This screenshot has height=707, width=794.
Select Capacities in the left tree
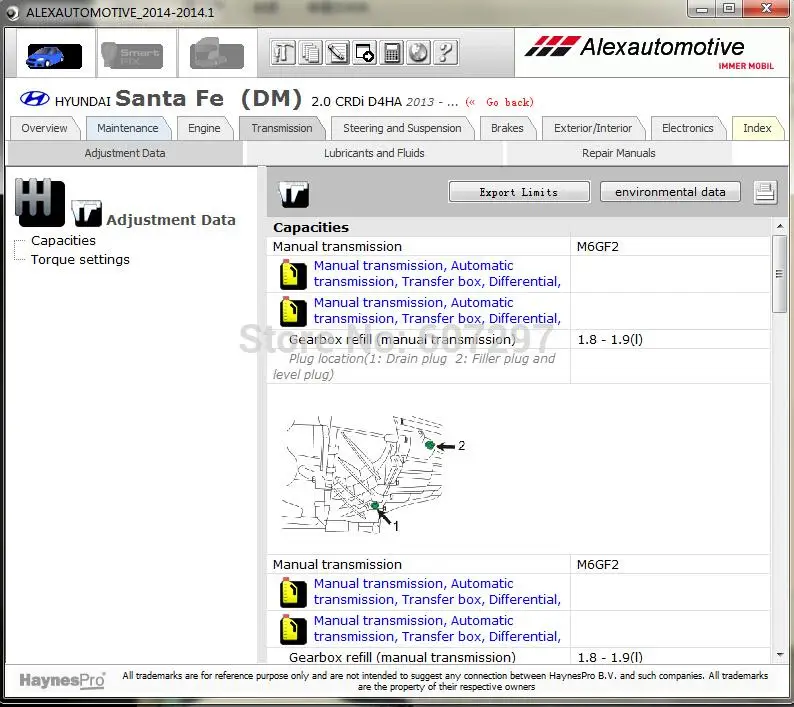(63, 241)
